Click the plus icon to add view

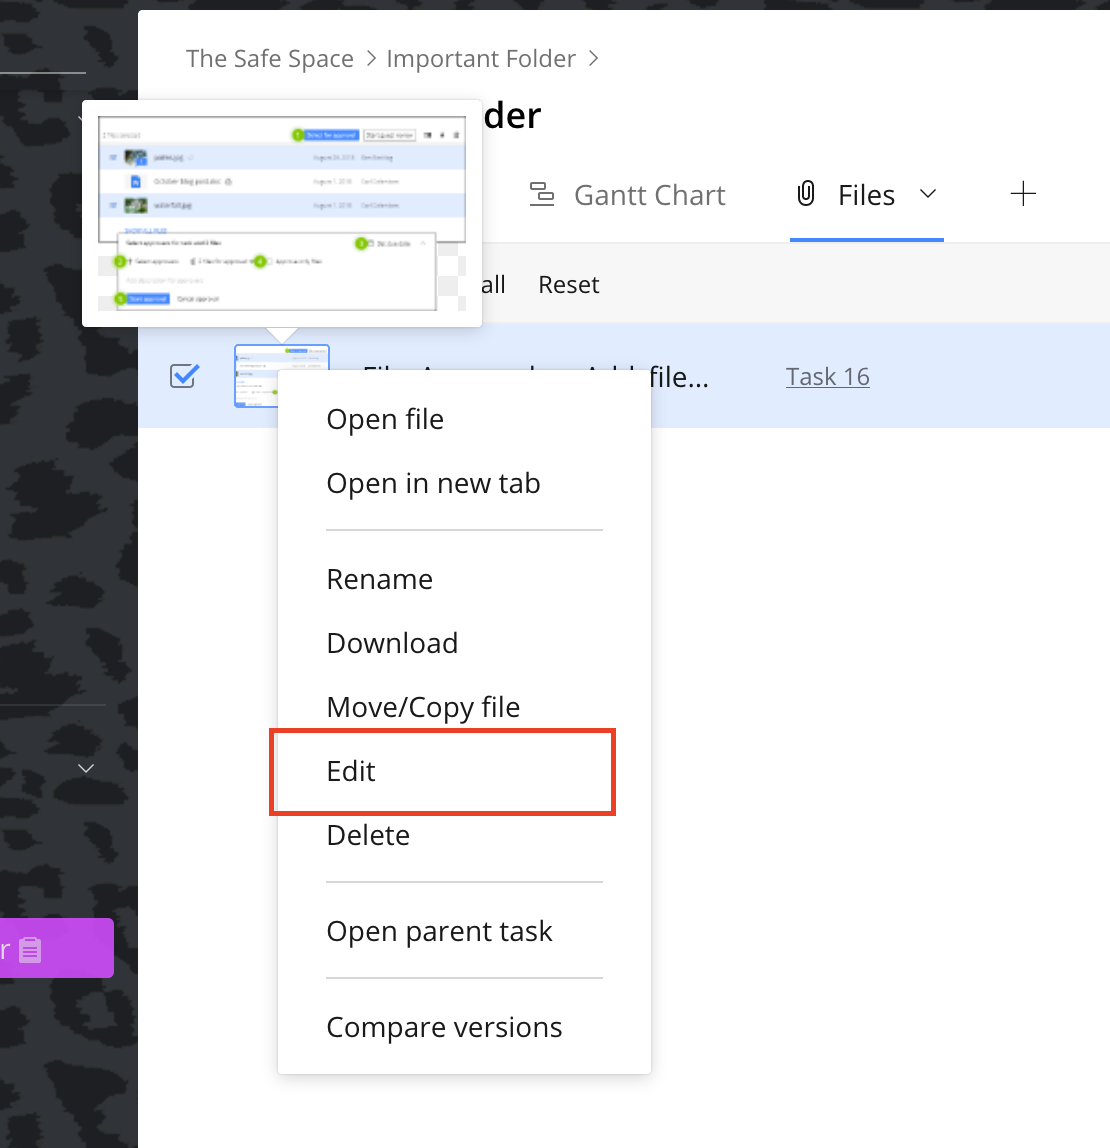1023,194
